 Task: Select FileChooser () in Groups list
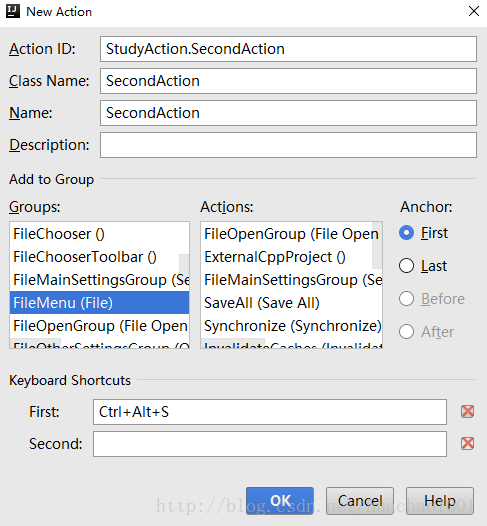(99, 234)
